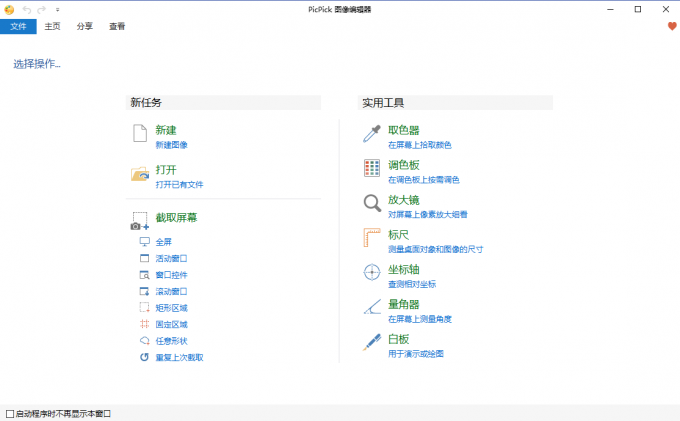The width and height of the screenshot is (680, 421).
Task: Click the active window capture icon
Action: [x=144, y=258]
